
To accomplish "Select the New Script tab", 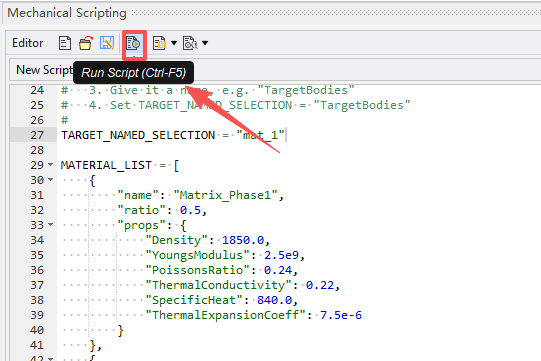I will (44, 70).
